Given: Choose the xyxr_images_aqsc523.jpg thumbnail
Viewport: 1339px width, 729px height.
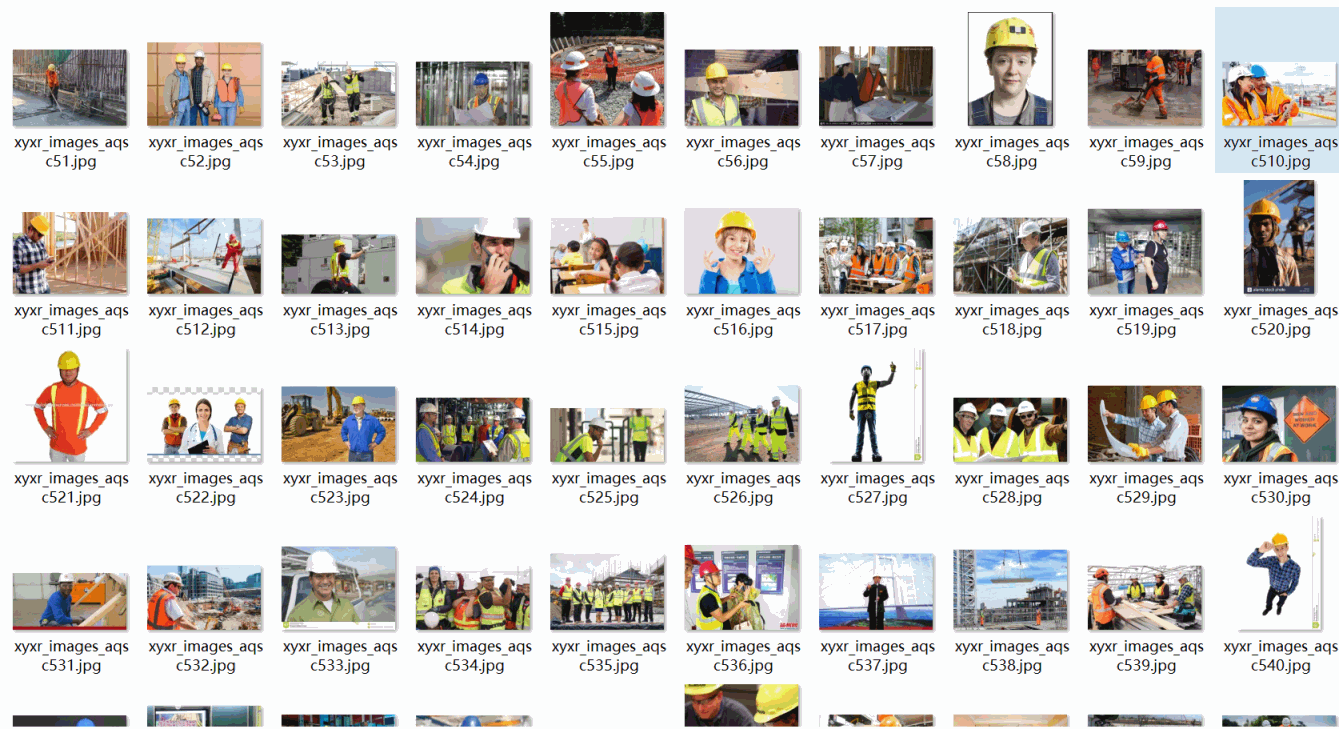Looking at the screenshot, I should [339, 424].
